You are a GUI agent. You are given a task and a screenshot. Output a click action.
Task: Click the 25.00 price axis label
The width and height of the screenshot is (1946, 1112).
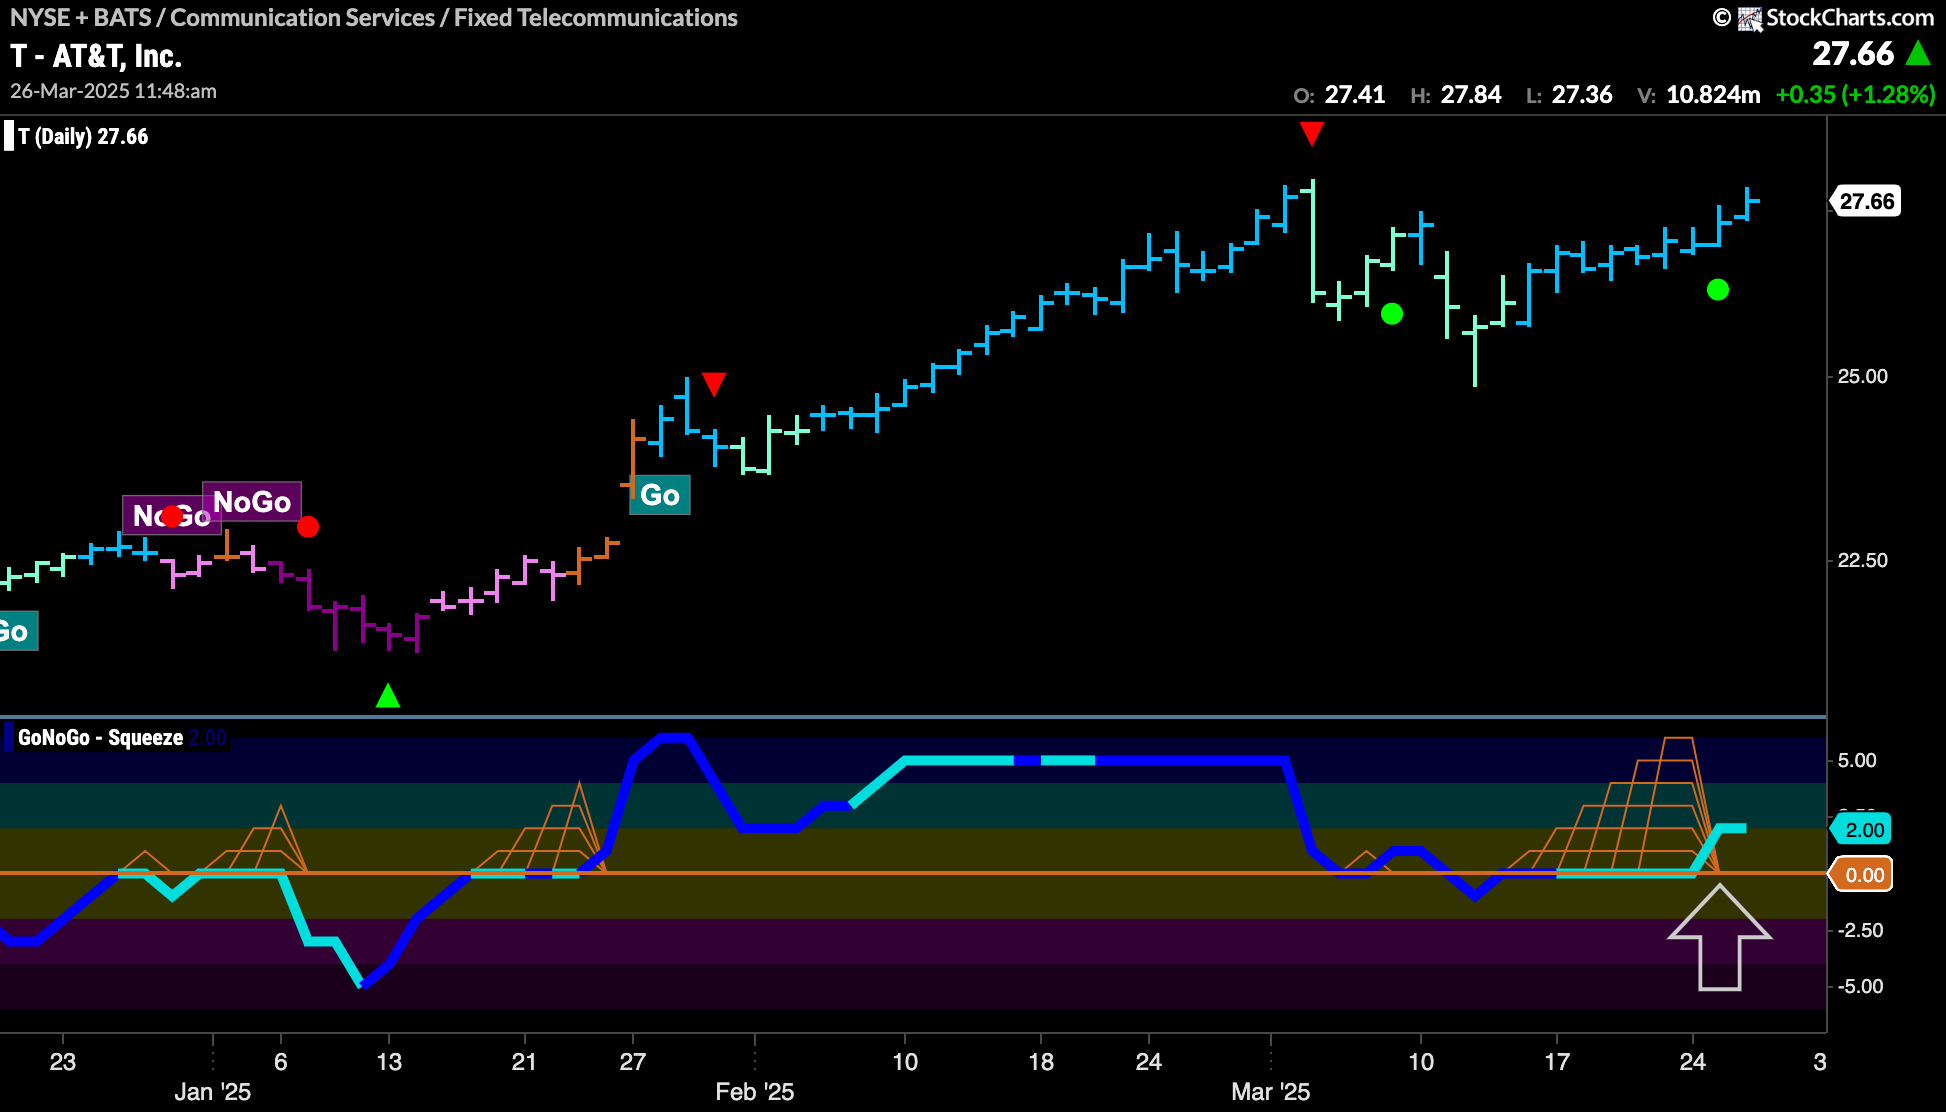click(1863, 377)
